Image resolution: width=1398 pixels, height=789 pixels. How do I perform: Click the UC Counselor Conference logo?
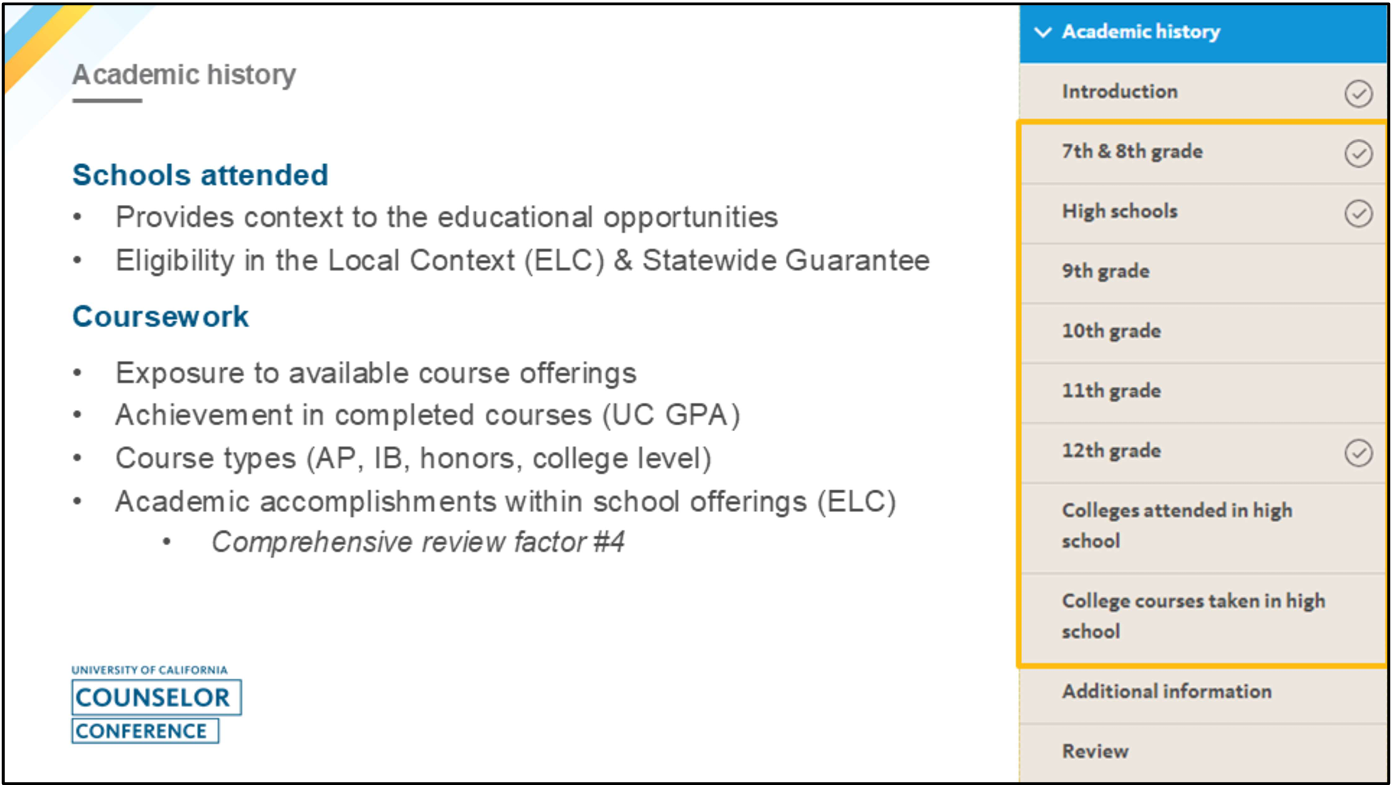(155, 705)
